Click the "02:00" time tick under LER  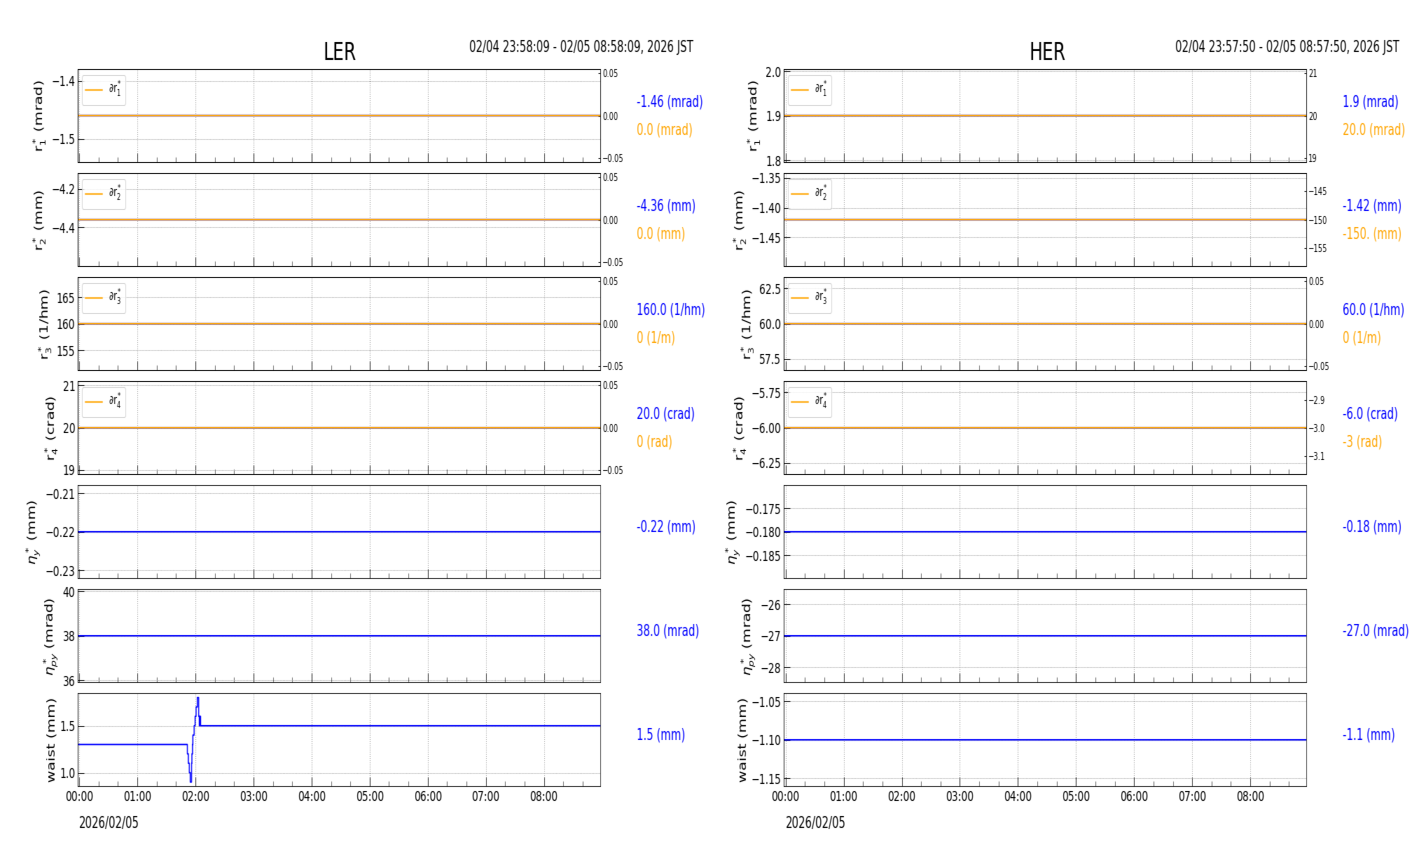click(196, 797)
